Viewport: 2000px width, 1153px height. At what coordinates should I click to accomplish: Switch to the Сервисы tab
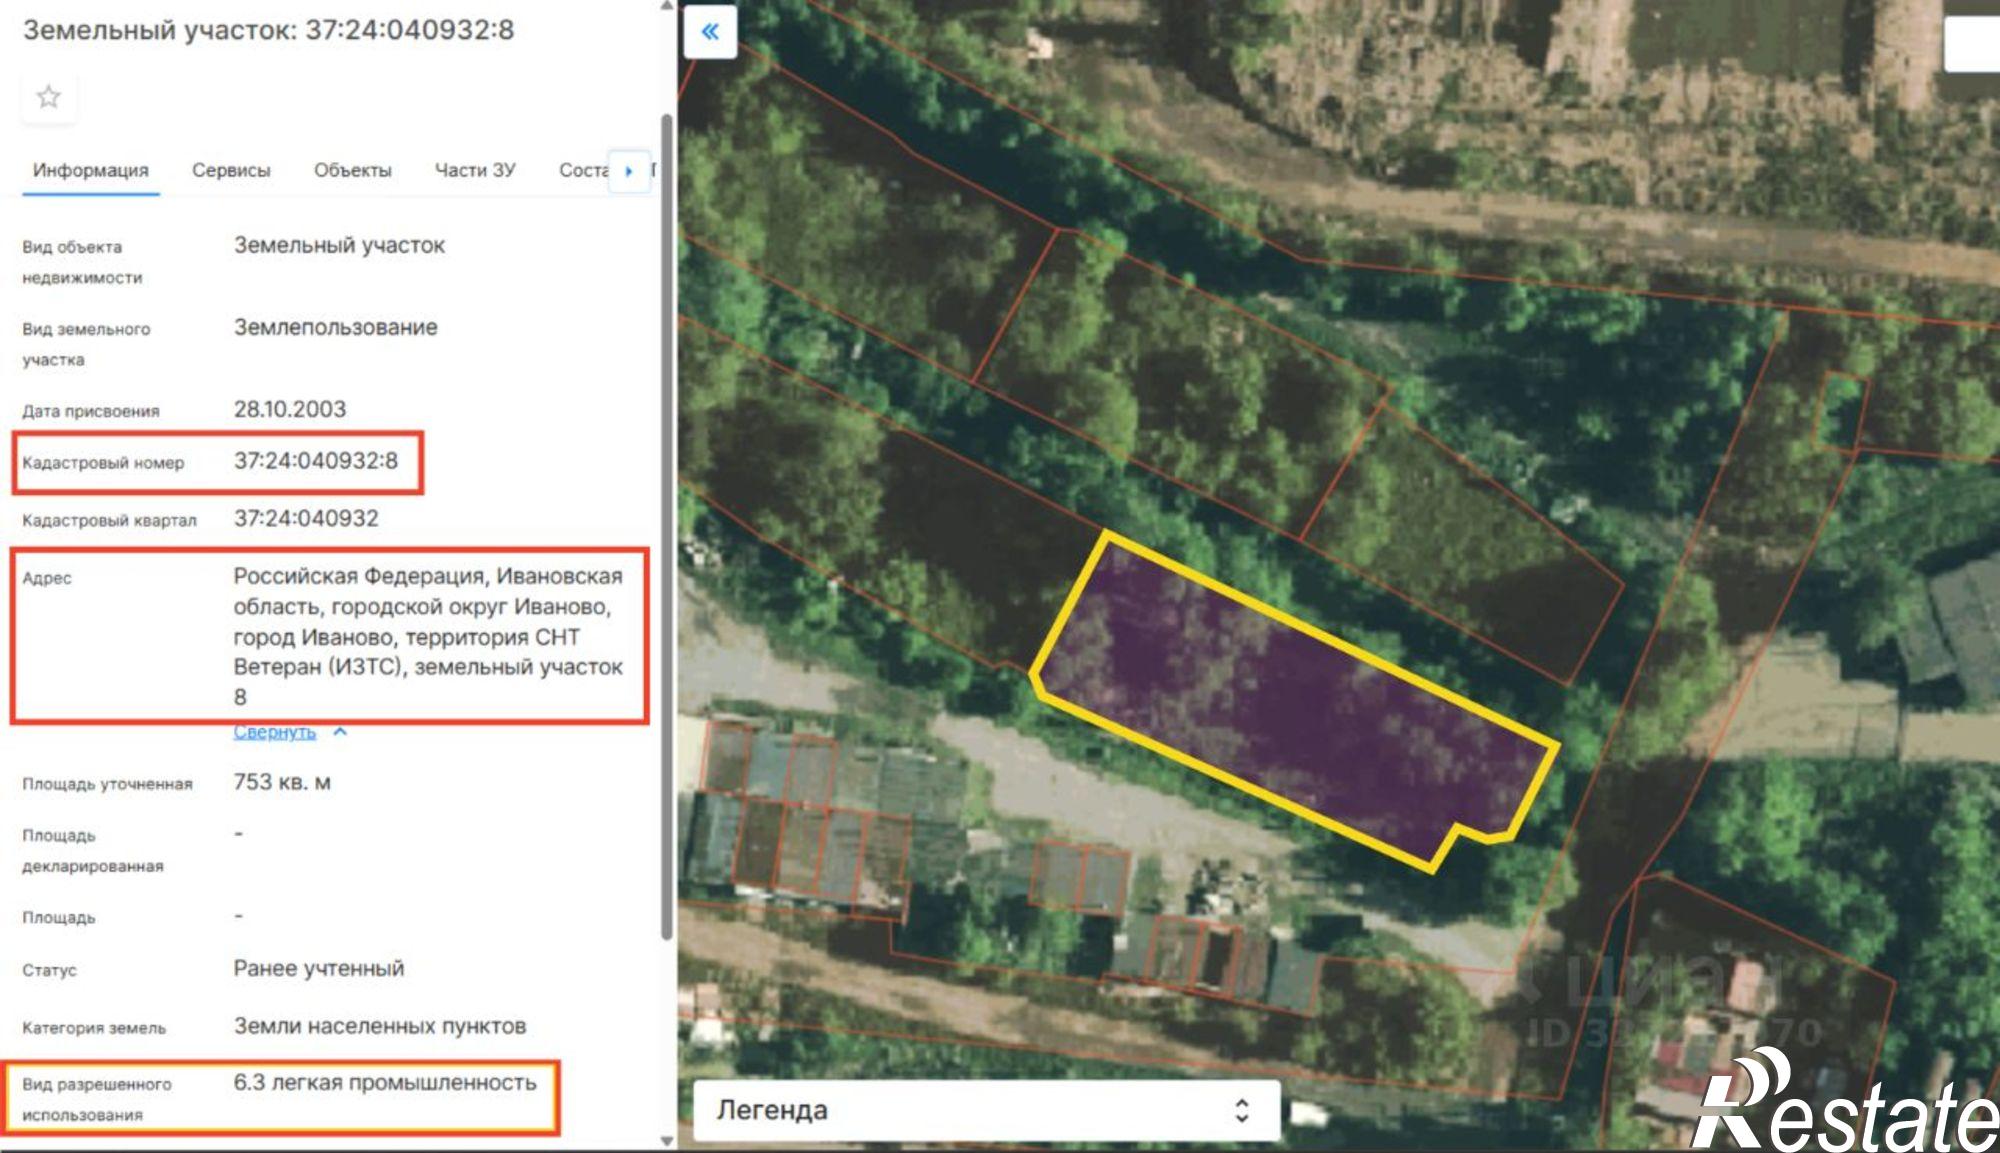(x=231, y=171)
